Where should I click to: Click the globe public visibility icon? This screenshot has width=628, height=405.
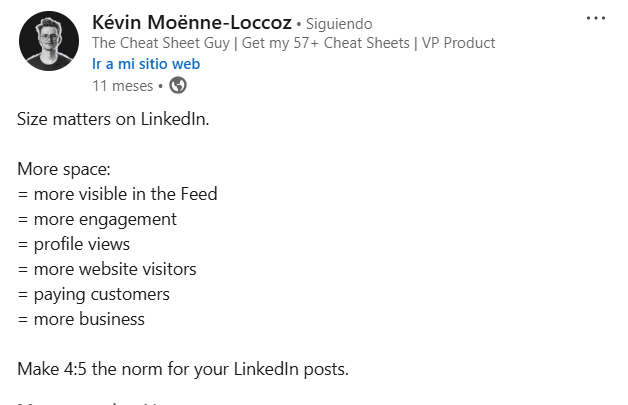coord(178,85)
